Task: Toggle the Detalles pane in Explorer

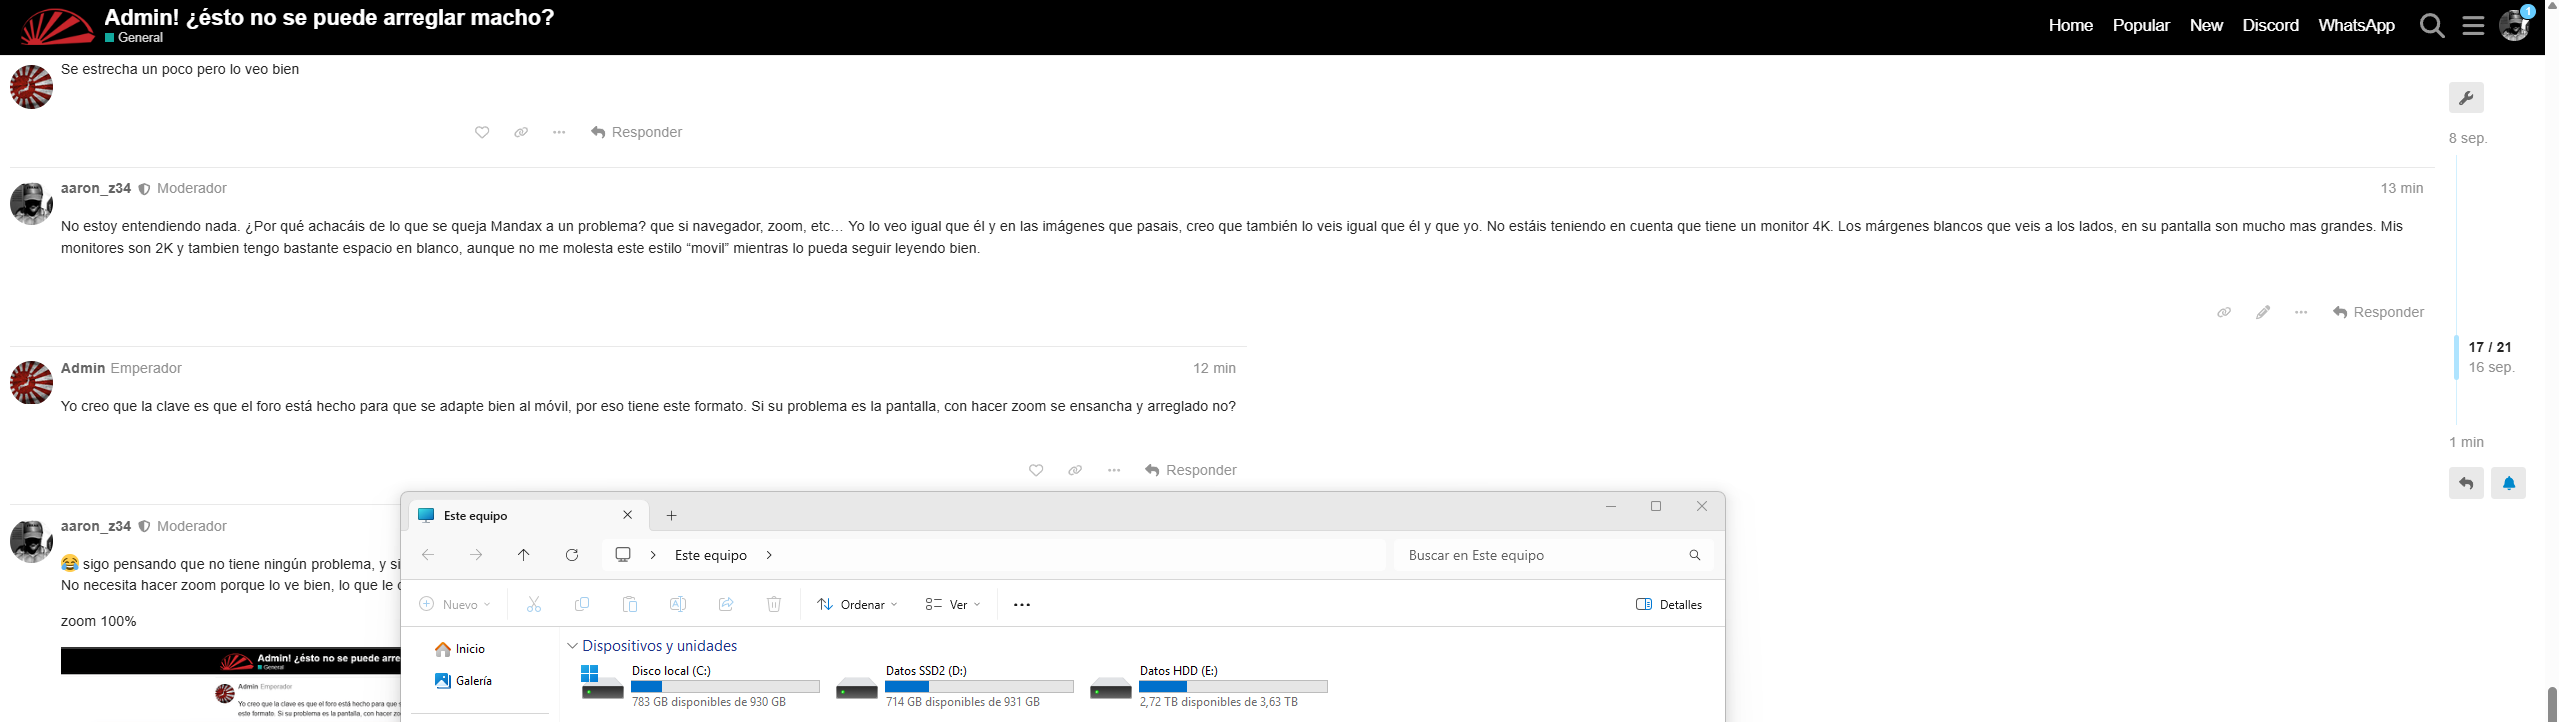Action: [1668, 605]
